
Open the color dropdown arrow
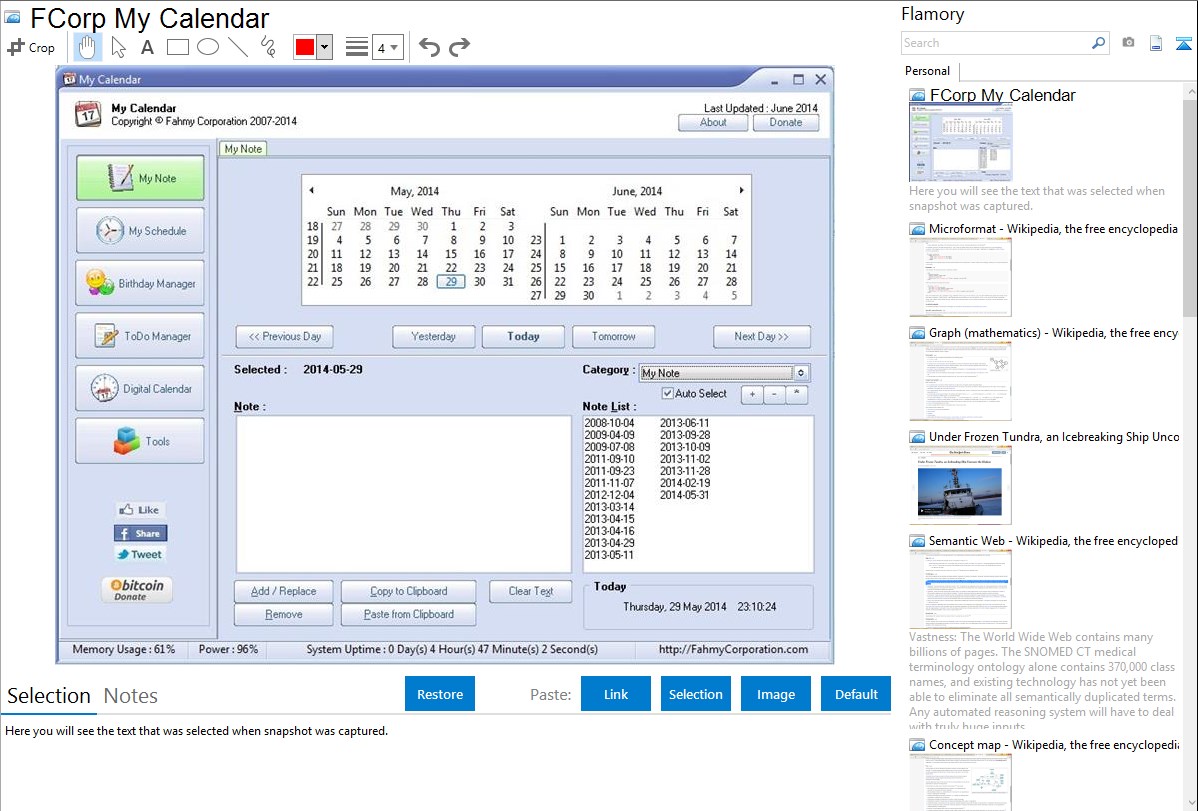pyautogui.click(x=324, y=47)
